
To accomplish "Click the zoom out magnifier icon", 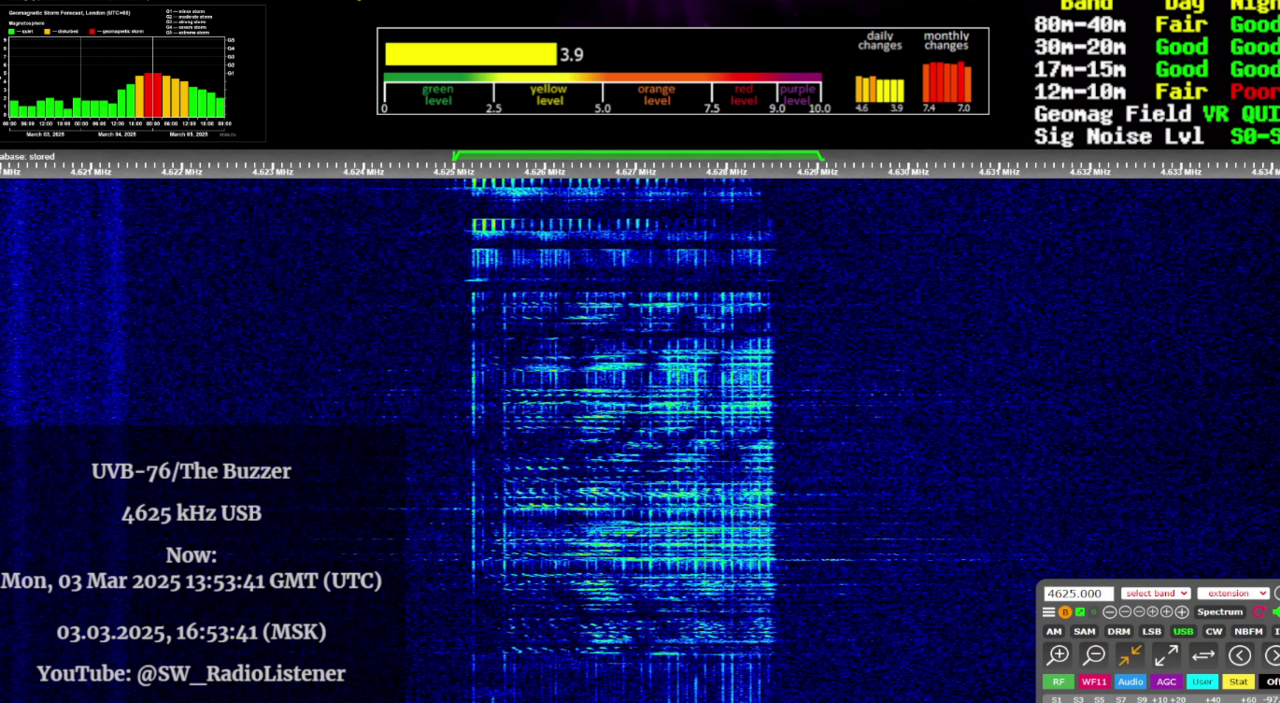I will tap(1094, 656).
